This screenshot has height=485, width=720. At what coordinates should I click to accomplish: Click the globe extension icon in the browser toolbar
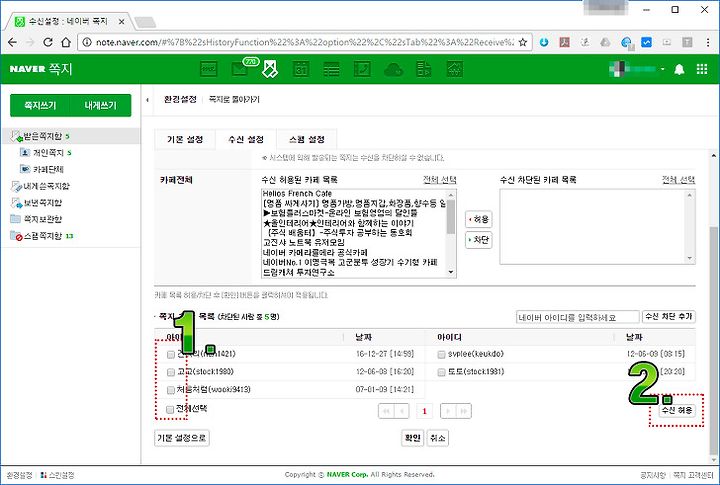[x=627, y=43]
